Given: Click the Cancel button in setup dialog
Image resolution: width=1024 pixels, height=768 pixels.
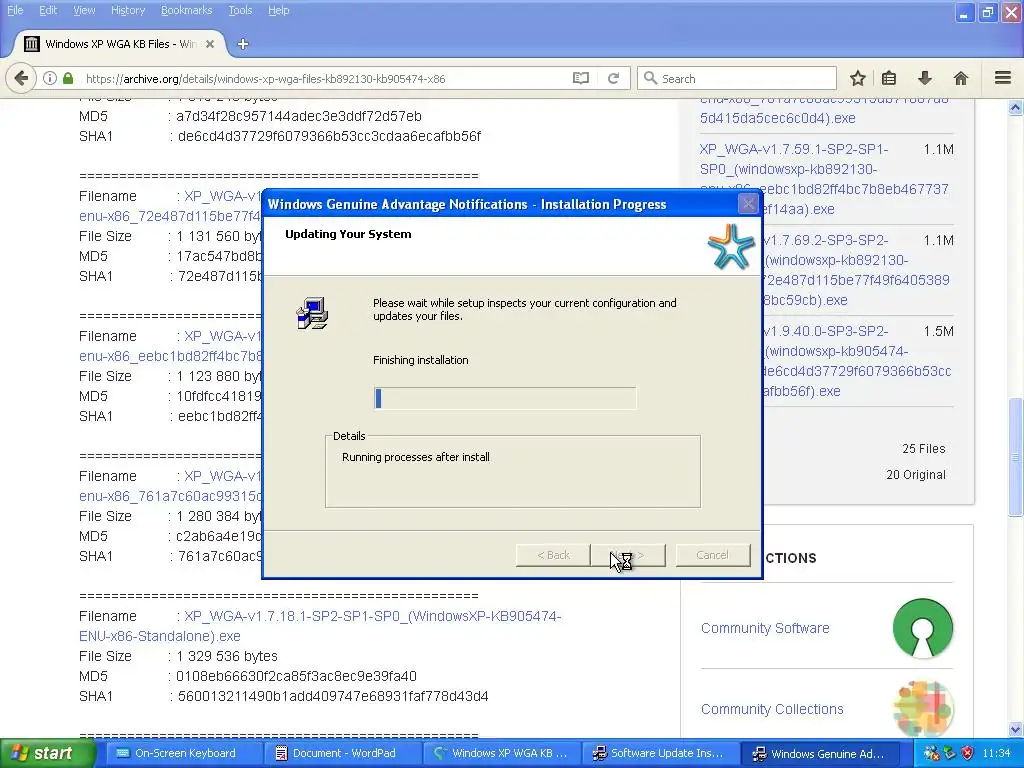Looking at the screenshot, I should point(712,555).
